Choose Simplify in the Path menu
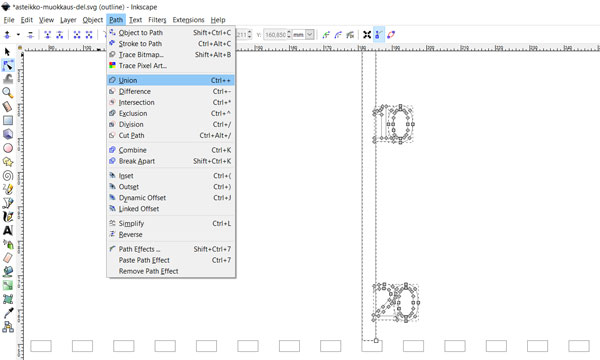Image resolution: width=600 pixels, height=360 pixels. (171, 223)
